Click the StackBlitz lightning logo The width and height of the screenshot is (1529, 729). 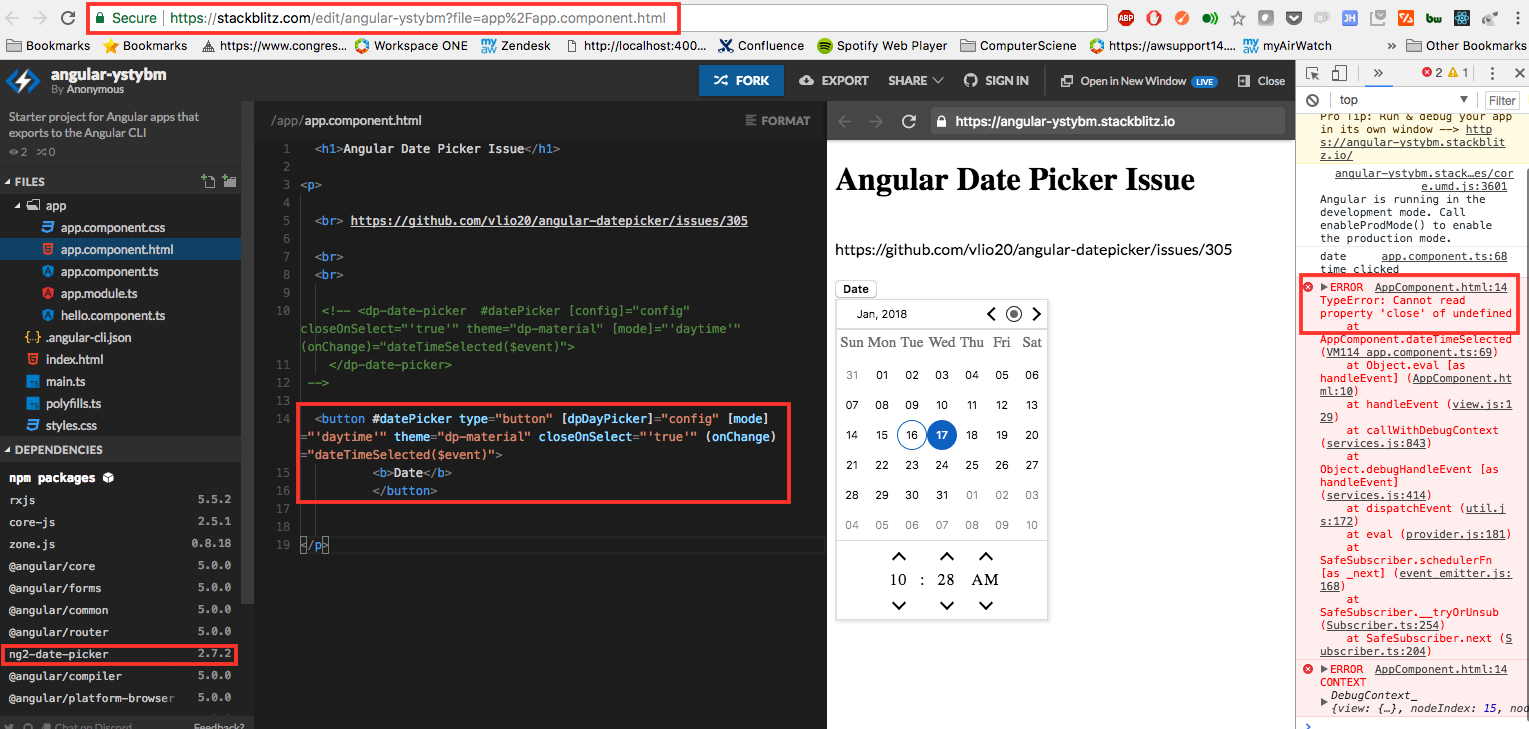[22, 81]
